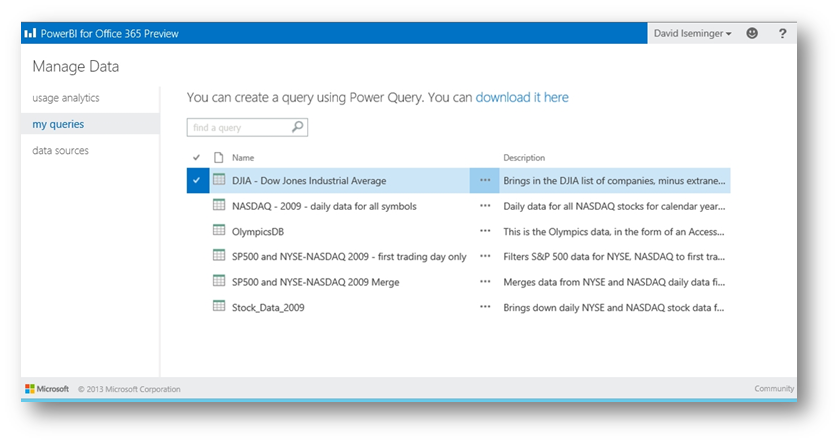Open the help question mark icon
This screenshot has height=444, width=839.
pos(782,34)
